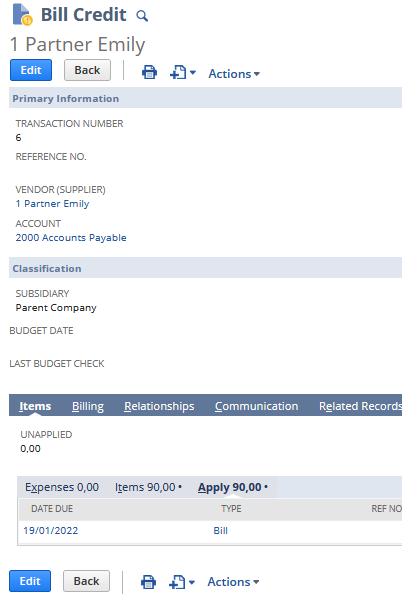Open the Bill type link in the row
The image size is (402, 601).
[x=220, y=530]
